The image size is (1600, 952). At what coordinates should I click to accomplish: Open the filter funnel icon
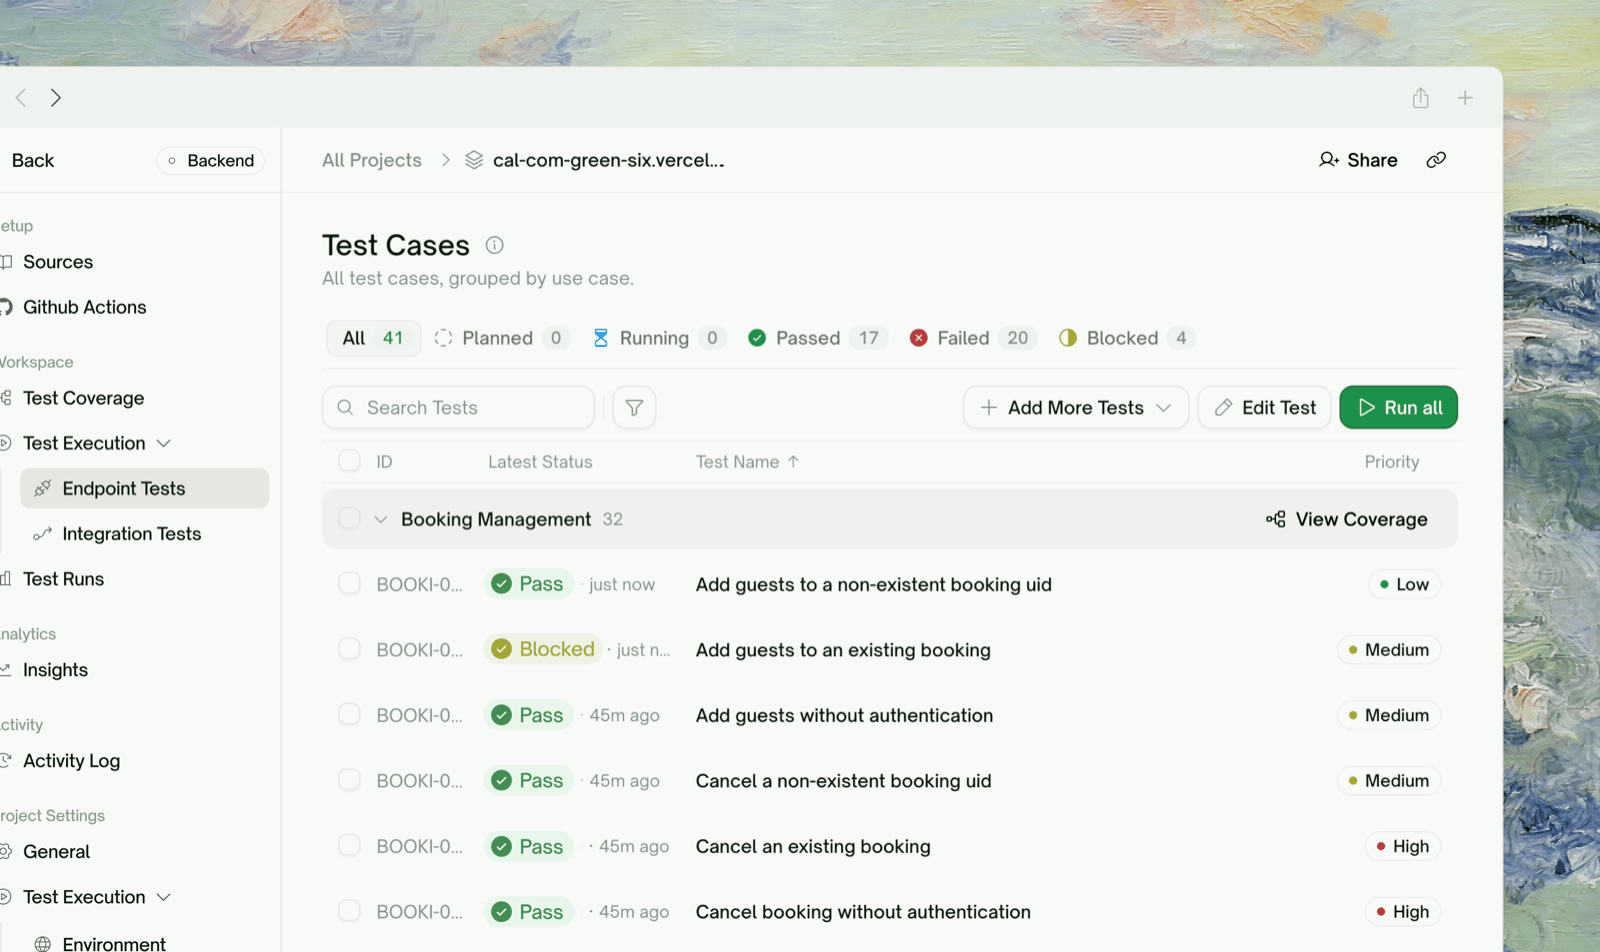[634, 407]
